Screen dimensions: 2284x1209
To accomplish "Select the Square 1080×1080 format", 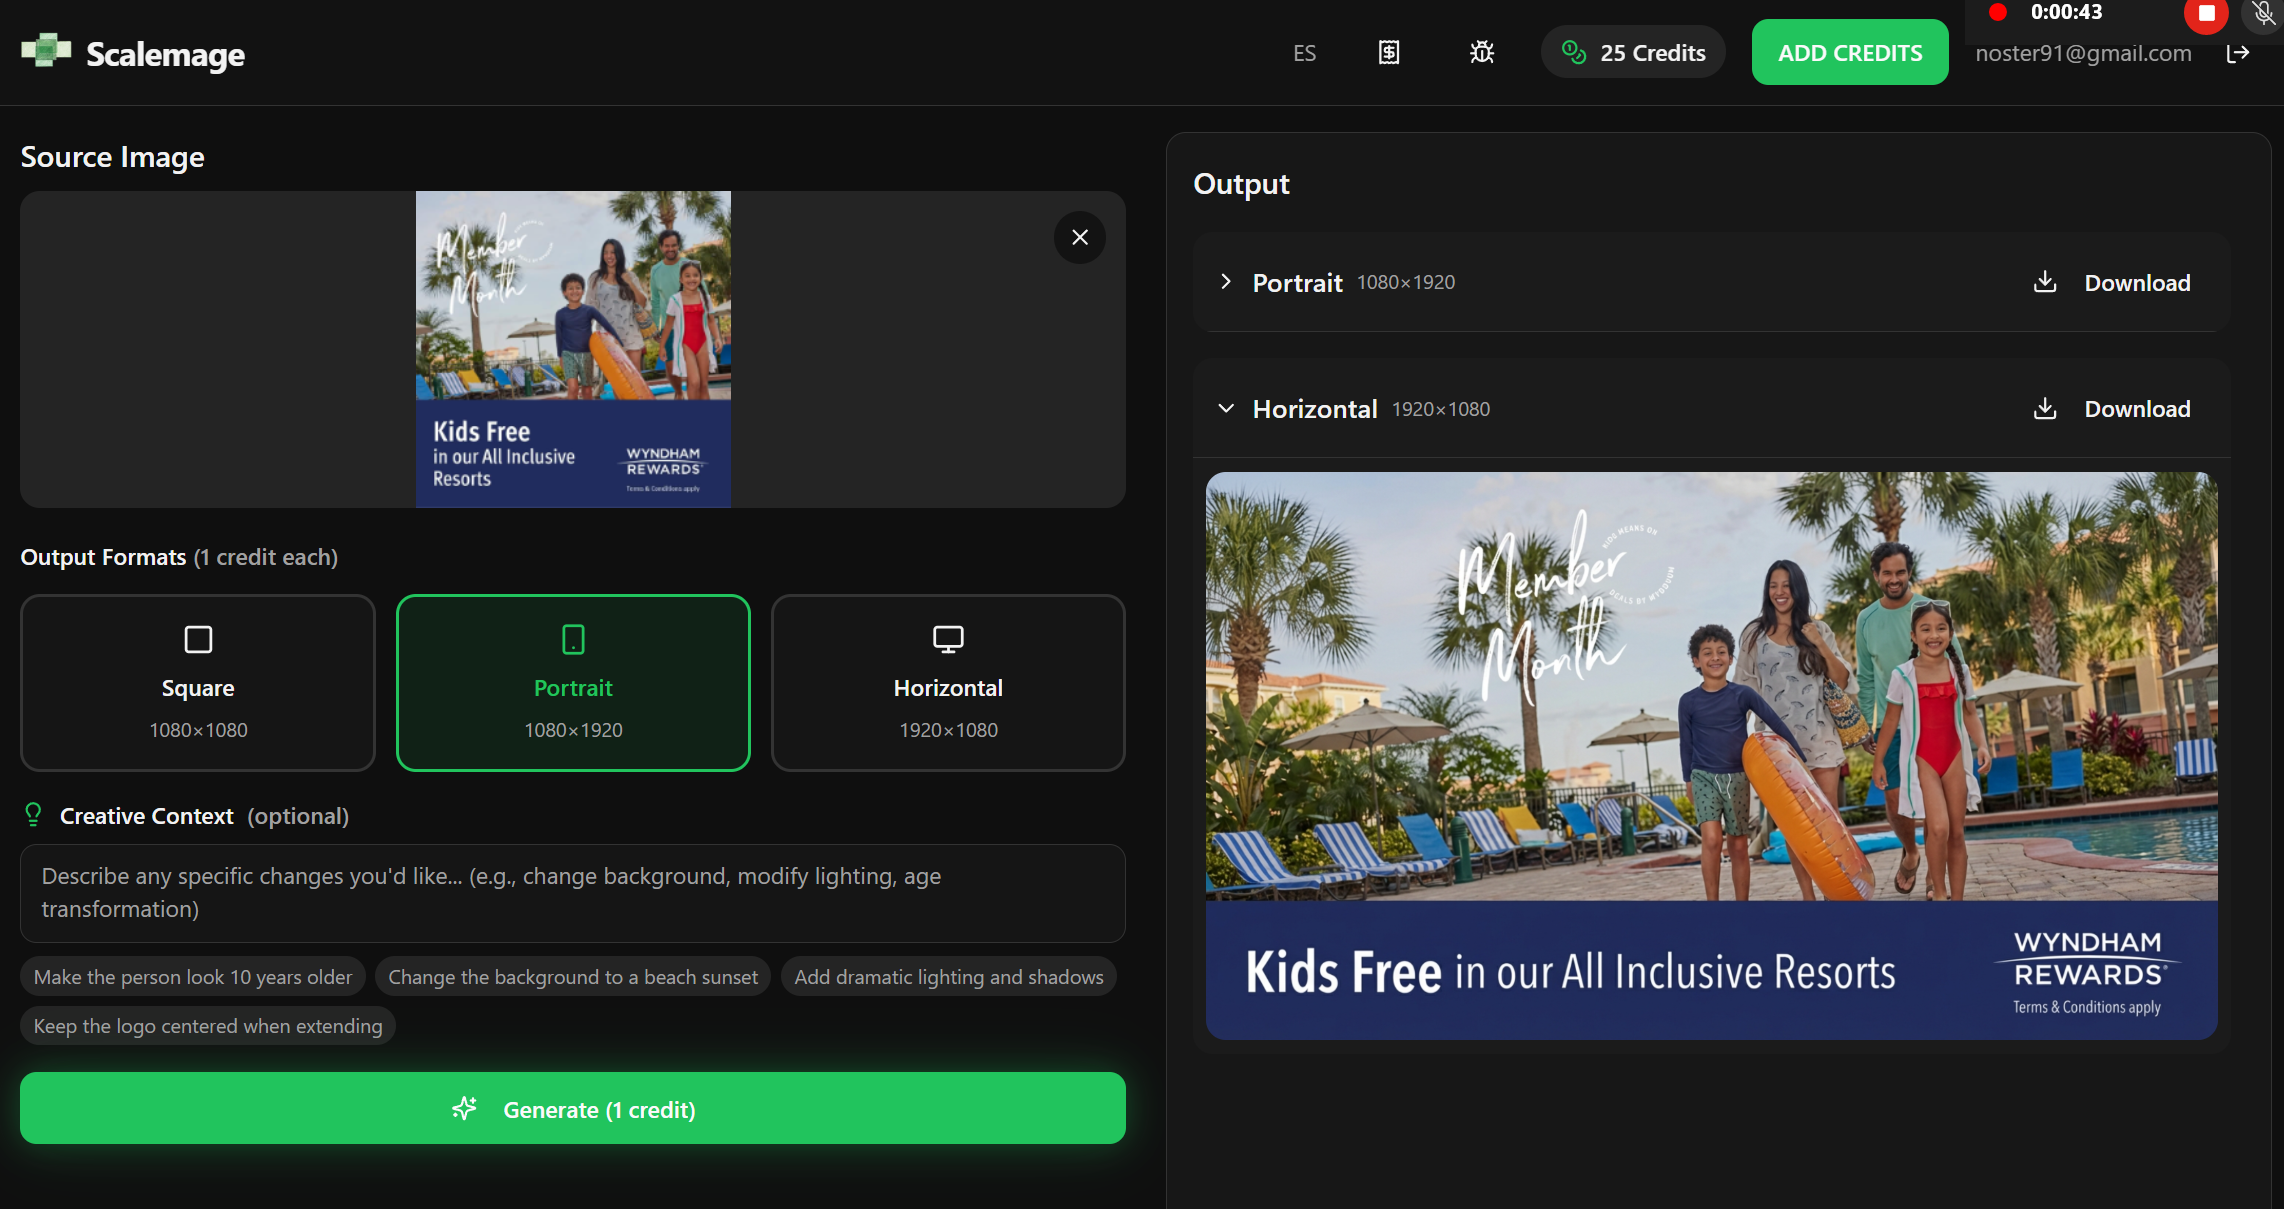I will click(x=198, y=682).
